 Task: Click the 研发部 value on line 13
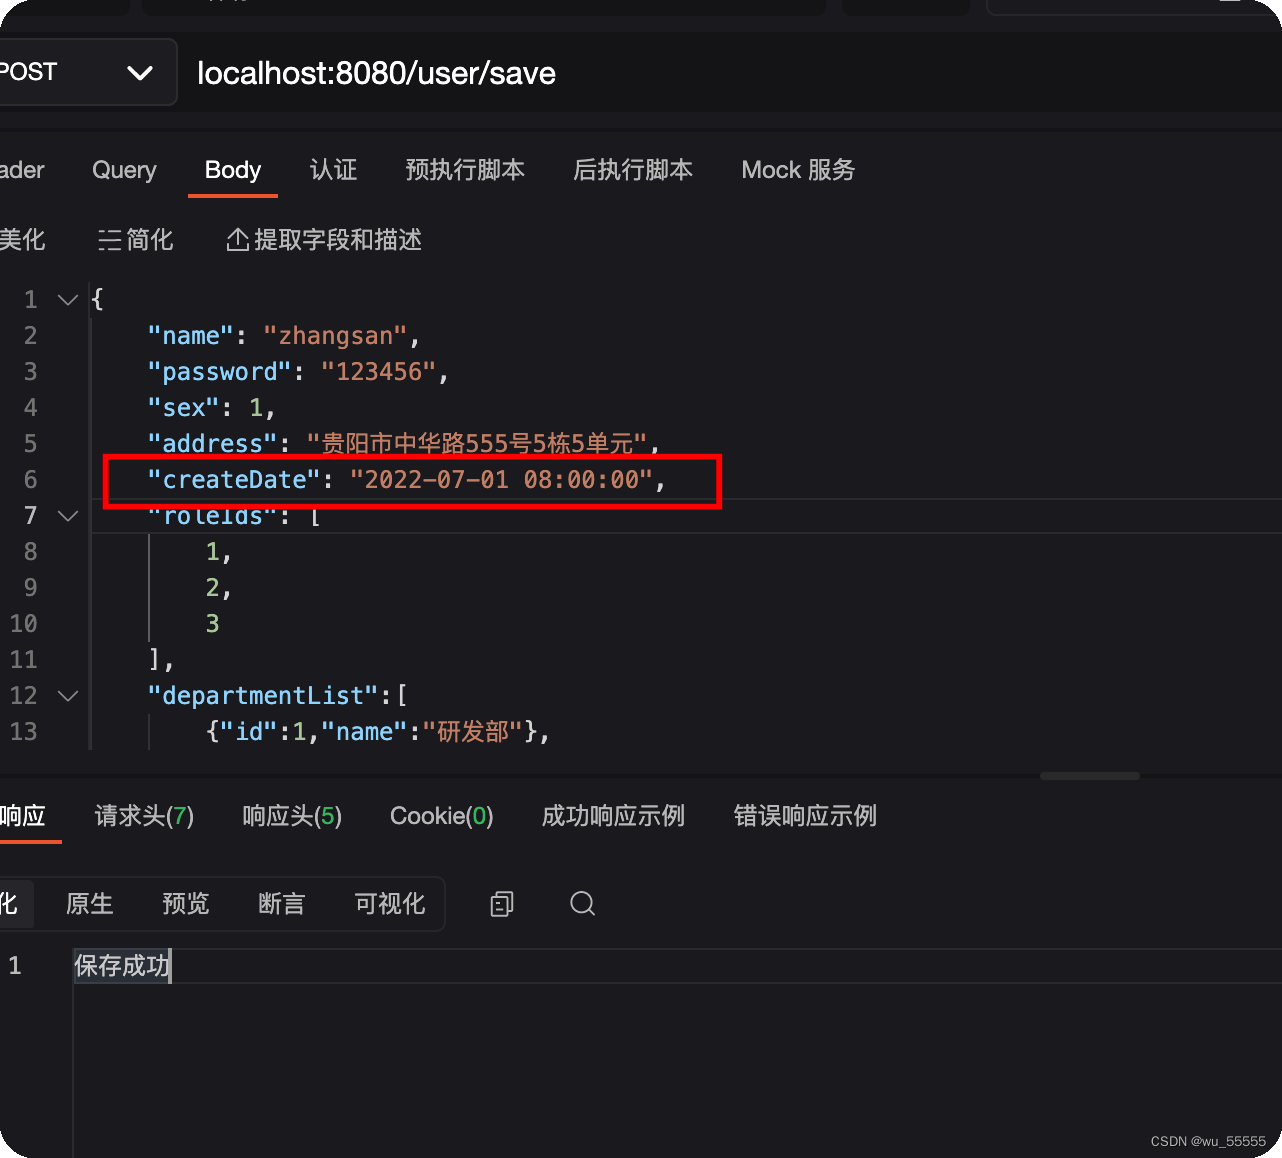[473, 732]
